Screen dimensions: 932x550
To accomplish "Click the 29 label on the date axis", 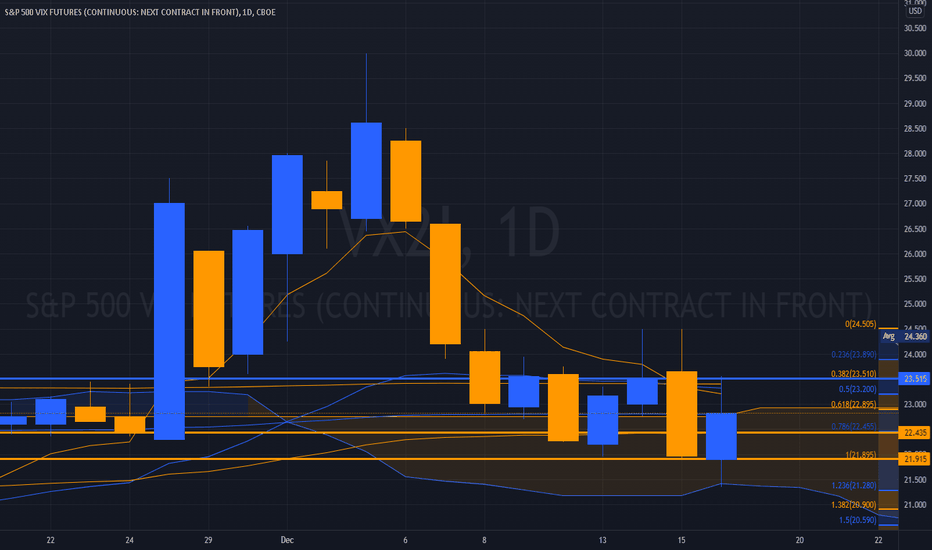I will click(208, 540).
